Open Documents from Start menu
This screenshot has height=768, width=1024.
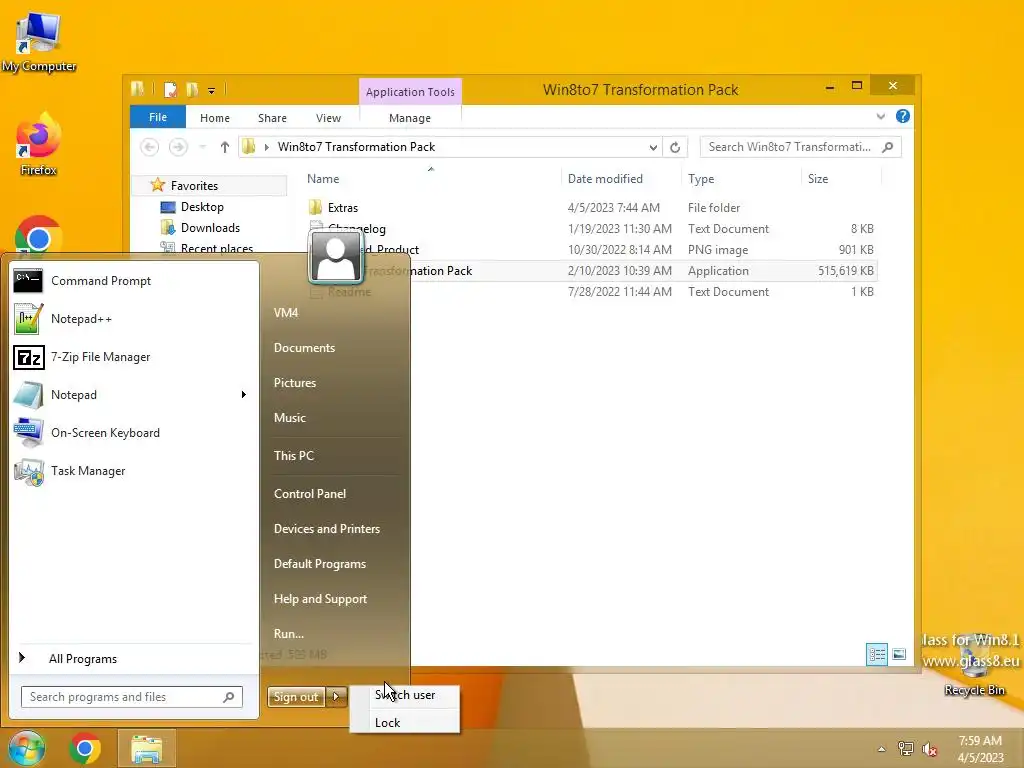304,348
